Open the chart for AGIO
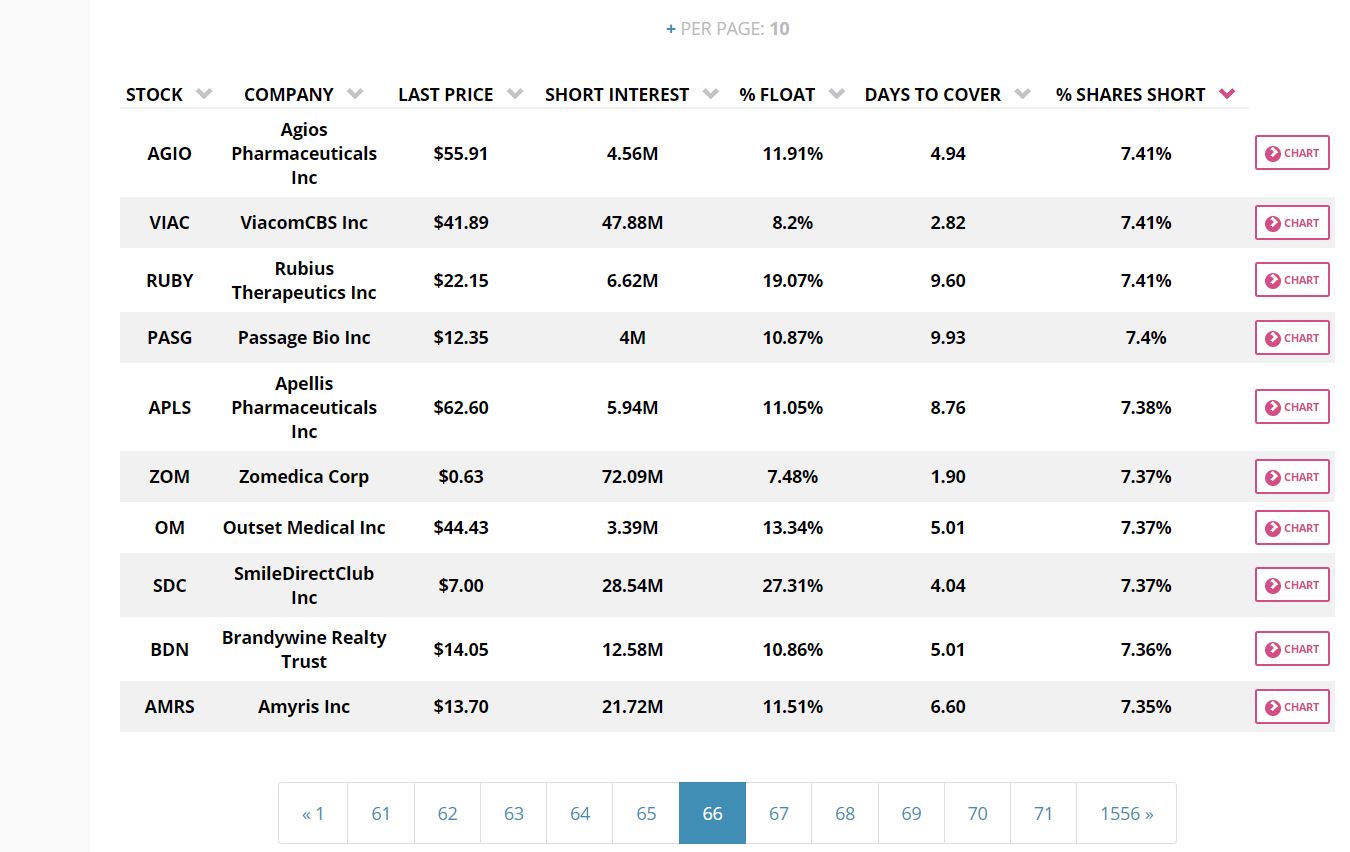Viewport: 1350px width, 852px height. pyautogui.click(x=1291, y=153)
